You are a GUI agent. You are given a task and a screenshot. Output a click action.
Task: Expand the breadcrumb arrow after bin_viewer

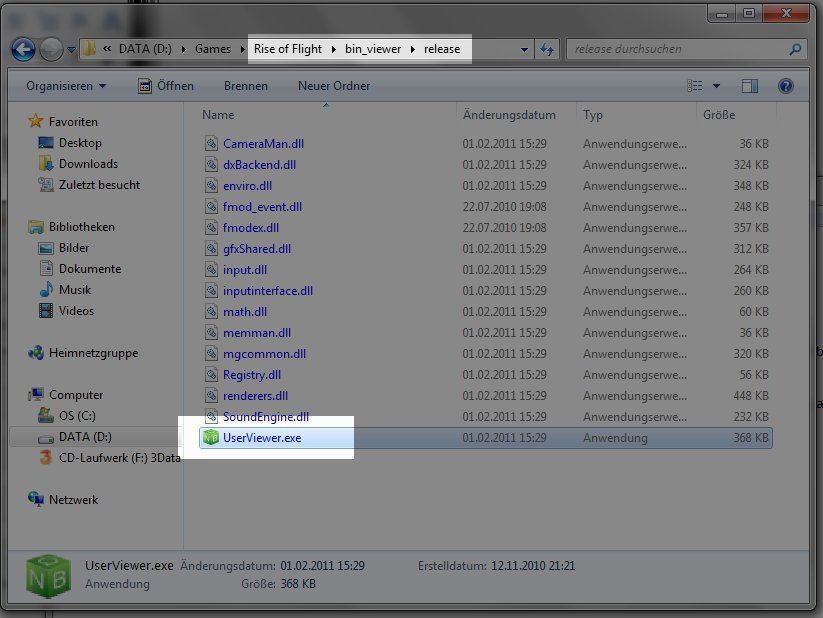pos(413,48)
